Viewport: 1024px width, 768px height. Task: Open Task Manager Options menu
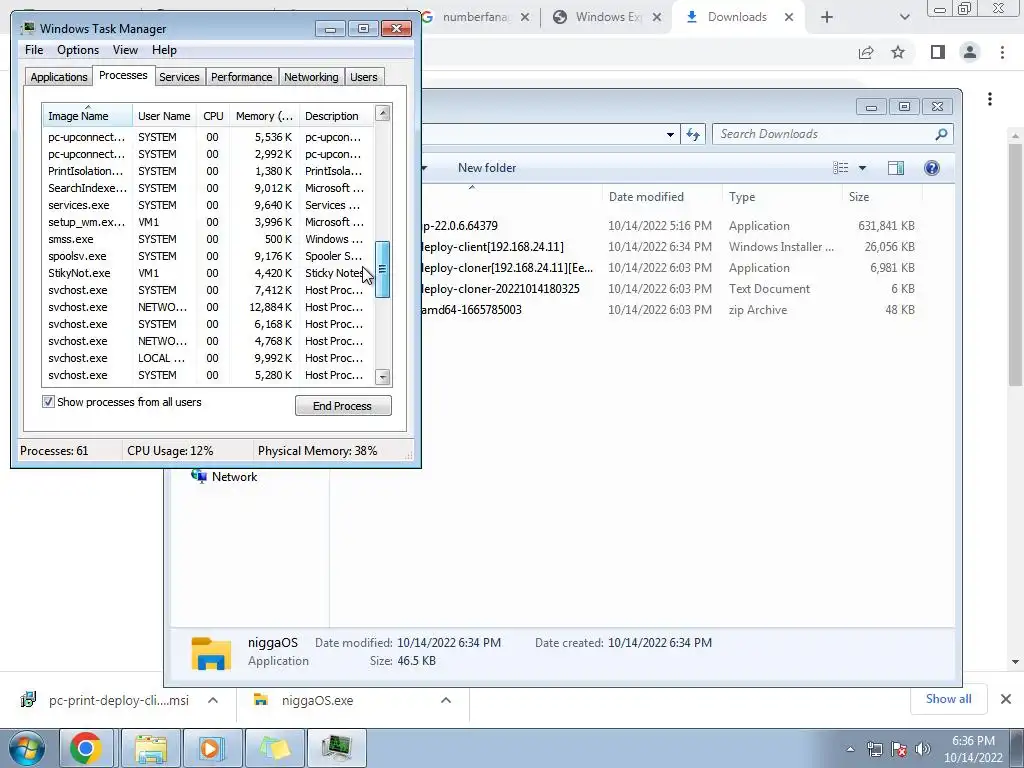point(78,50)
